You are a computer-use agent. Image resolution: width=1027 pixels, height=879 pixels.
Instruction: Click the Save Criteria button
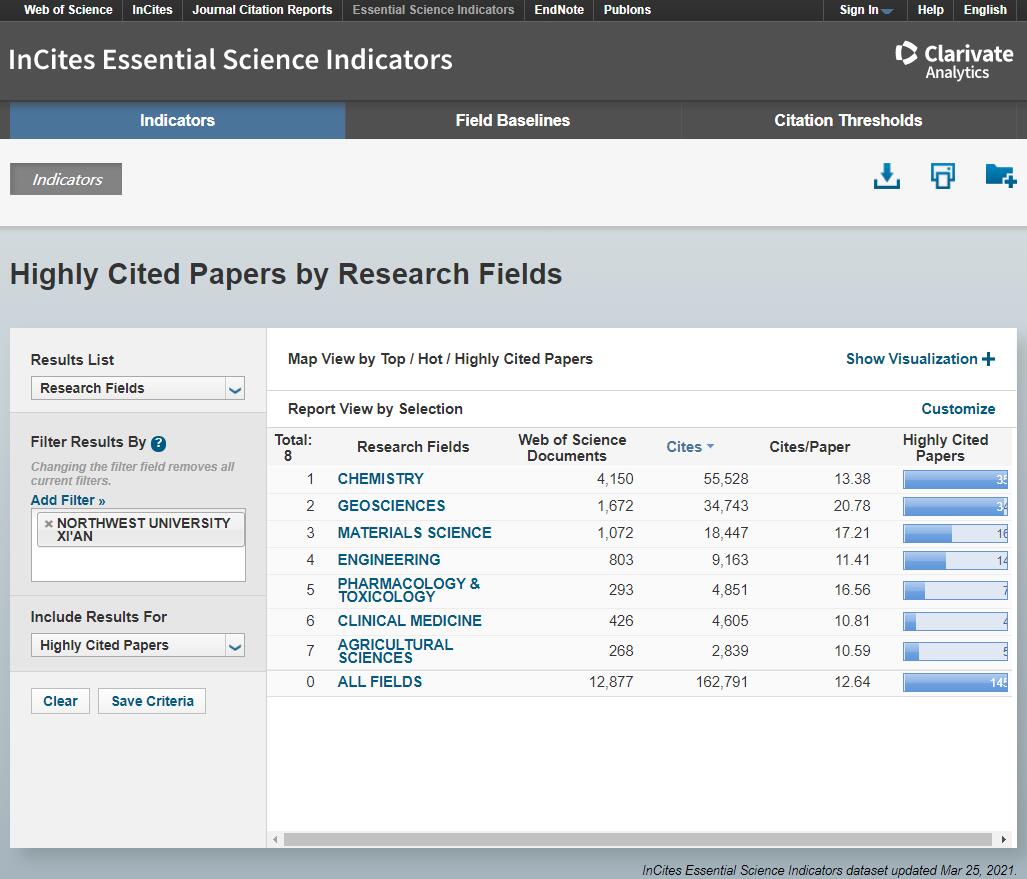pyautogui.click(x=152, y=701)
